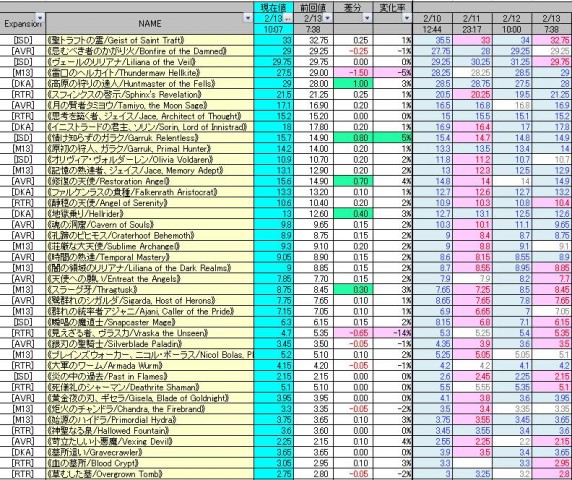Select the Geist of Saint Traft name cell
Screen dimensions: 572x480
150,40
